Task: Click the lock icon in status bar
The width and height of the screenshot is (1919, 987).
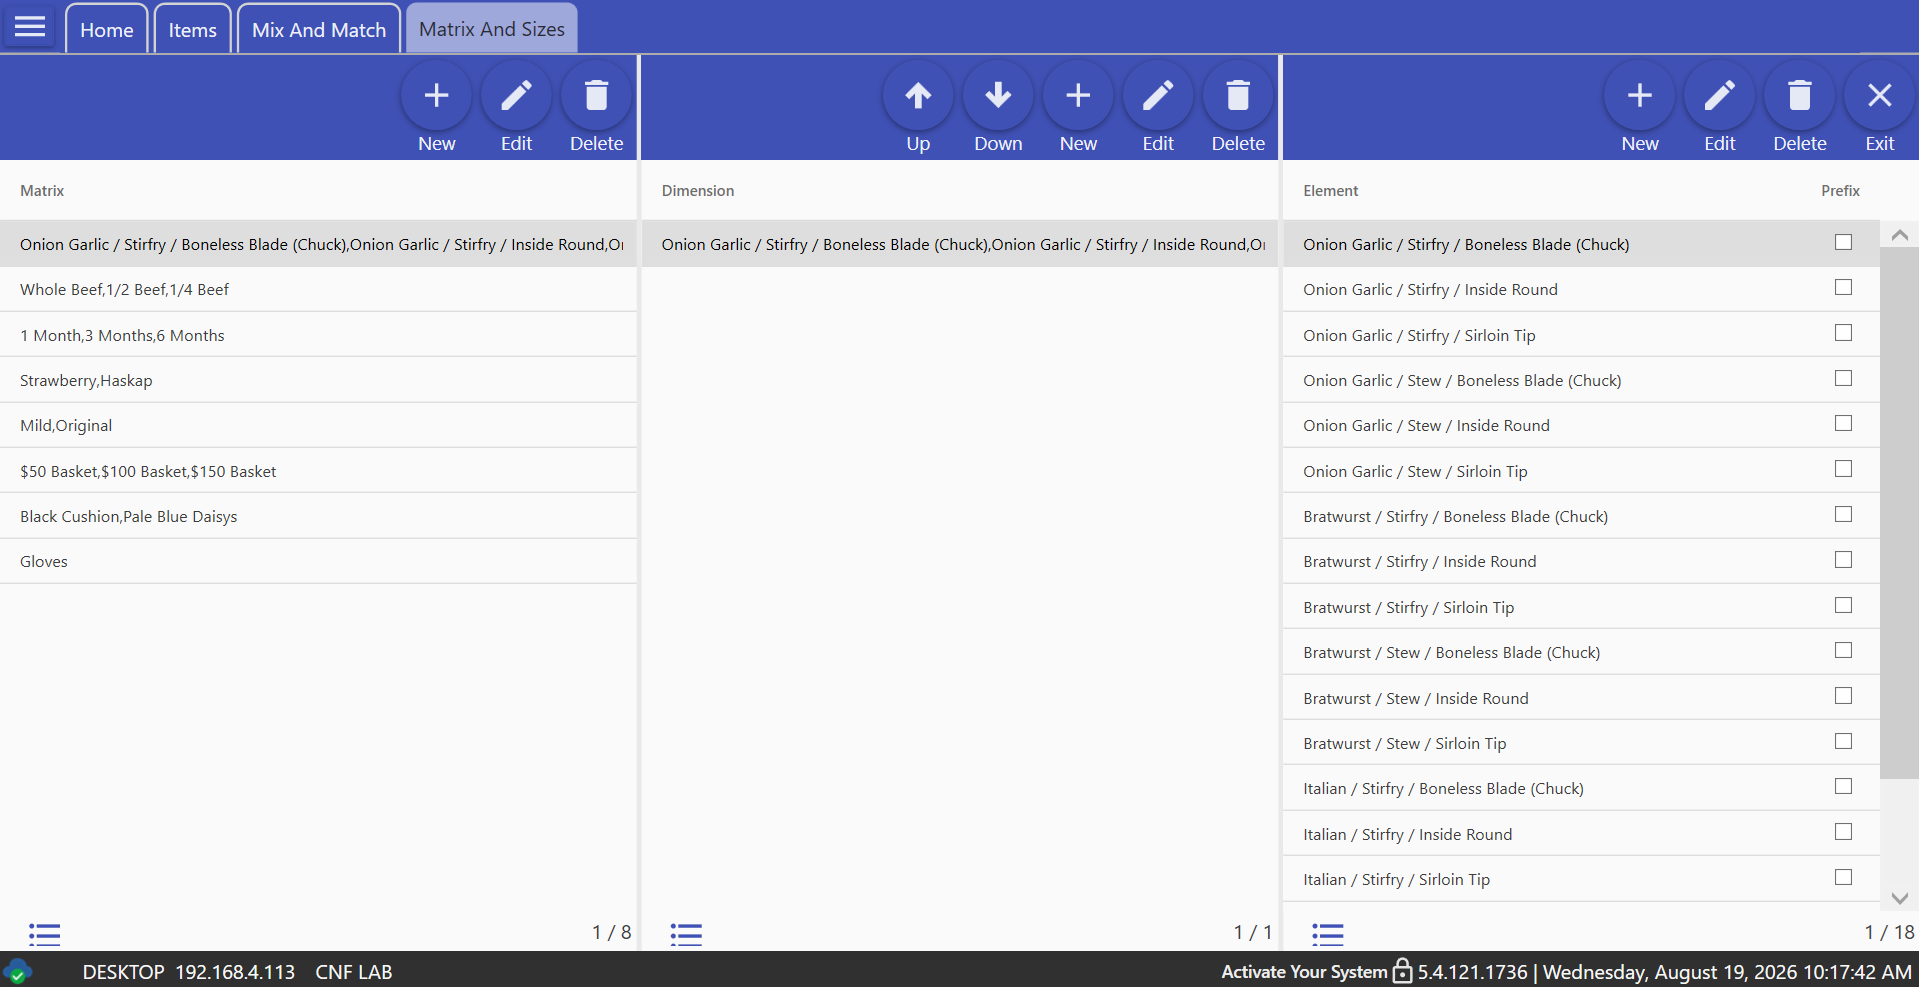Action: [x=1402, y=970]
